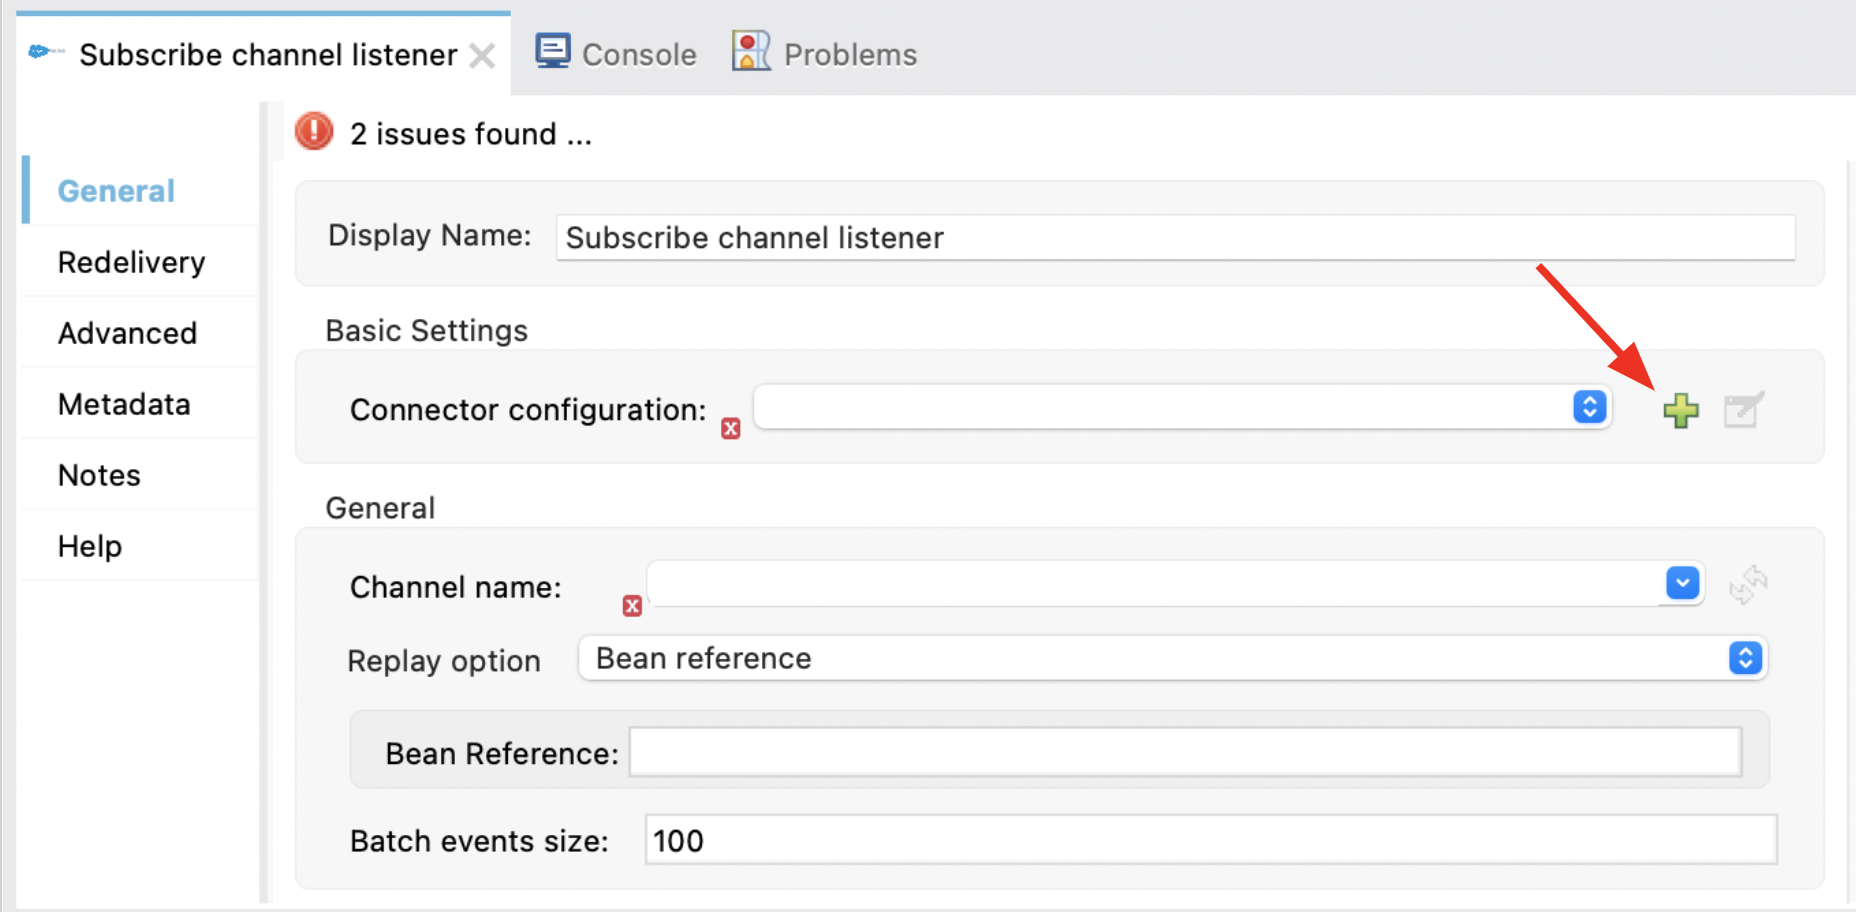Click the Bean Reference input field
The height and width of the screenshot is (912, 1856).
[x=1184, y=752]
